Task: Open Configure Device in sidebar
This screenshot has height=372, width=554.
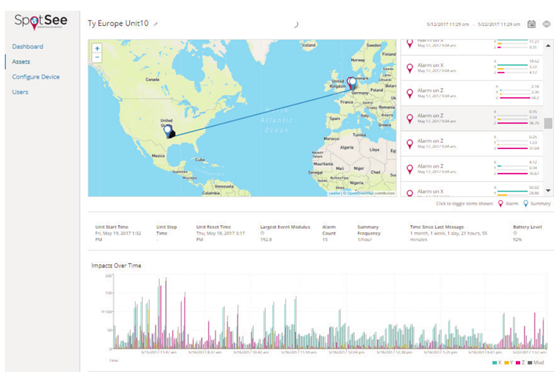Action: pyautogui.click(x=36, y=77)
